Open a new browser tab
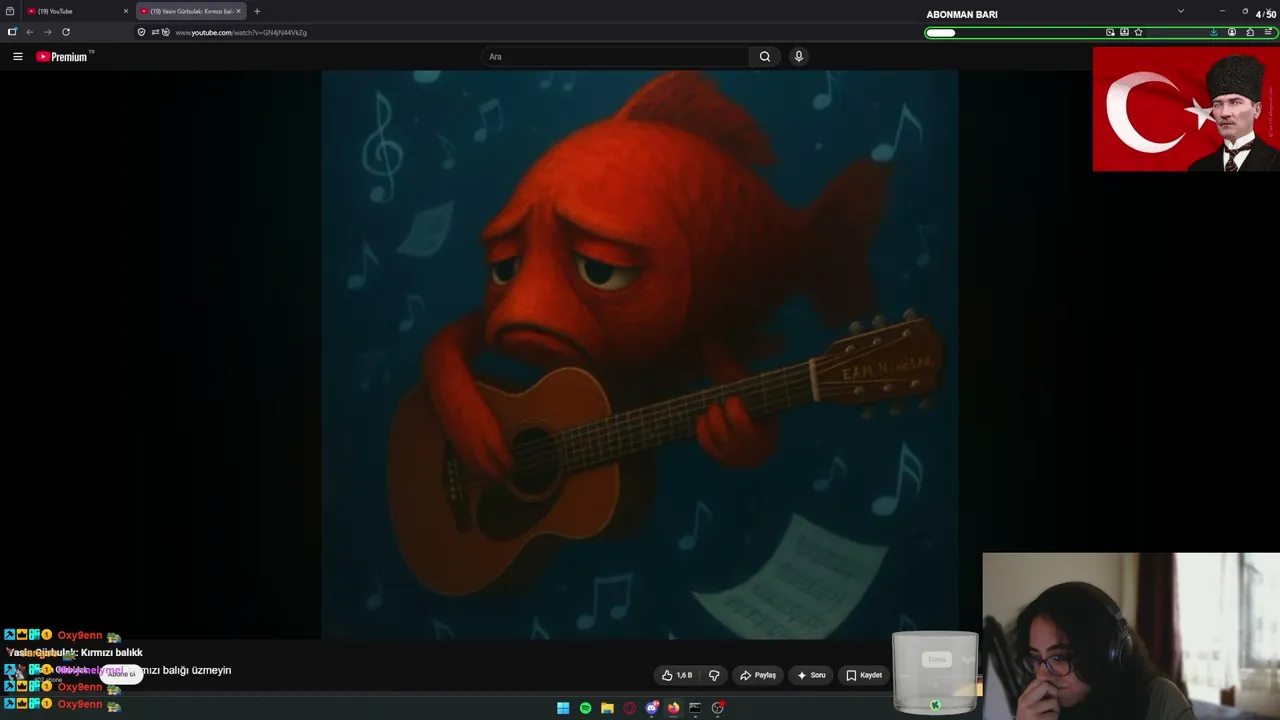Viewport: 1280px width, 720px height. pyautogui.click(x=257, y=11)
